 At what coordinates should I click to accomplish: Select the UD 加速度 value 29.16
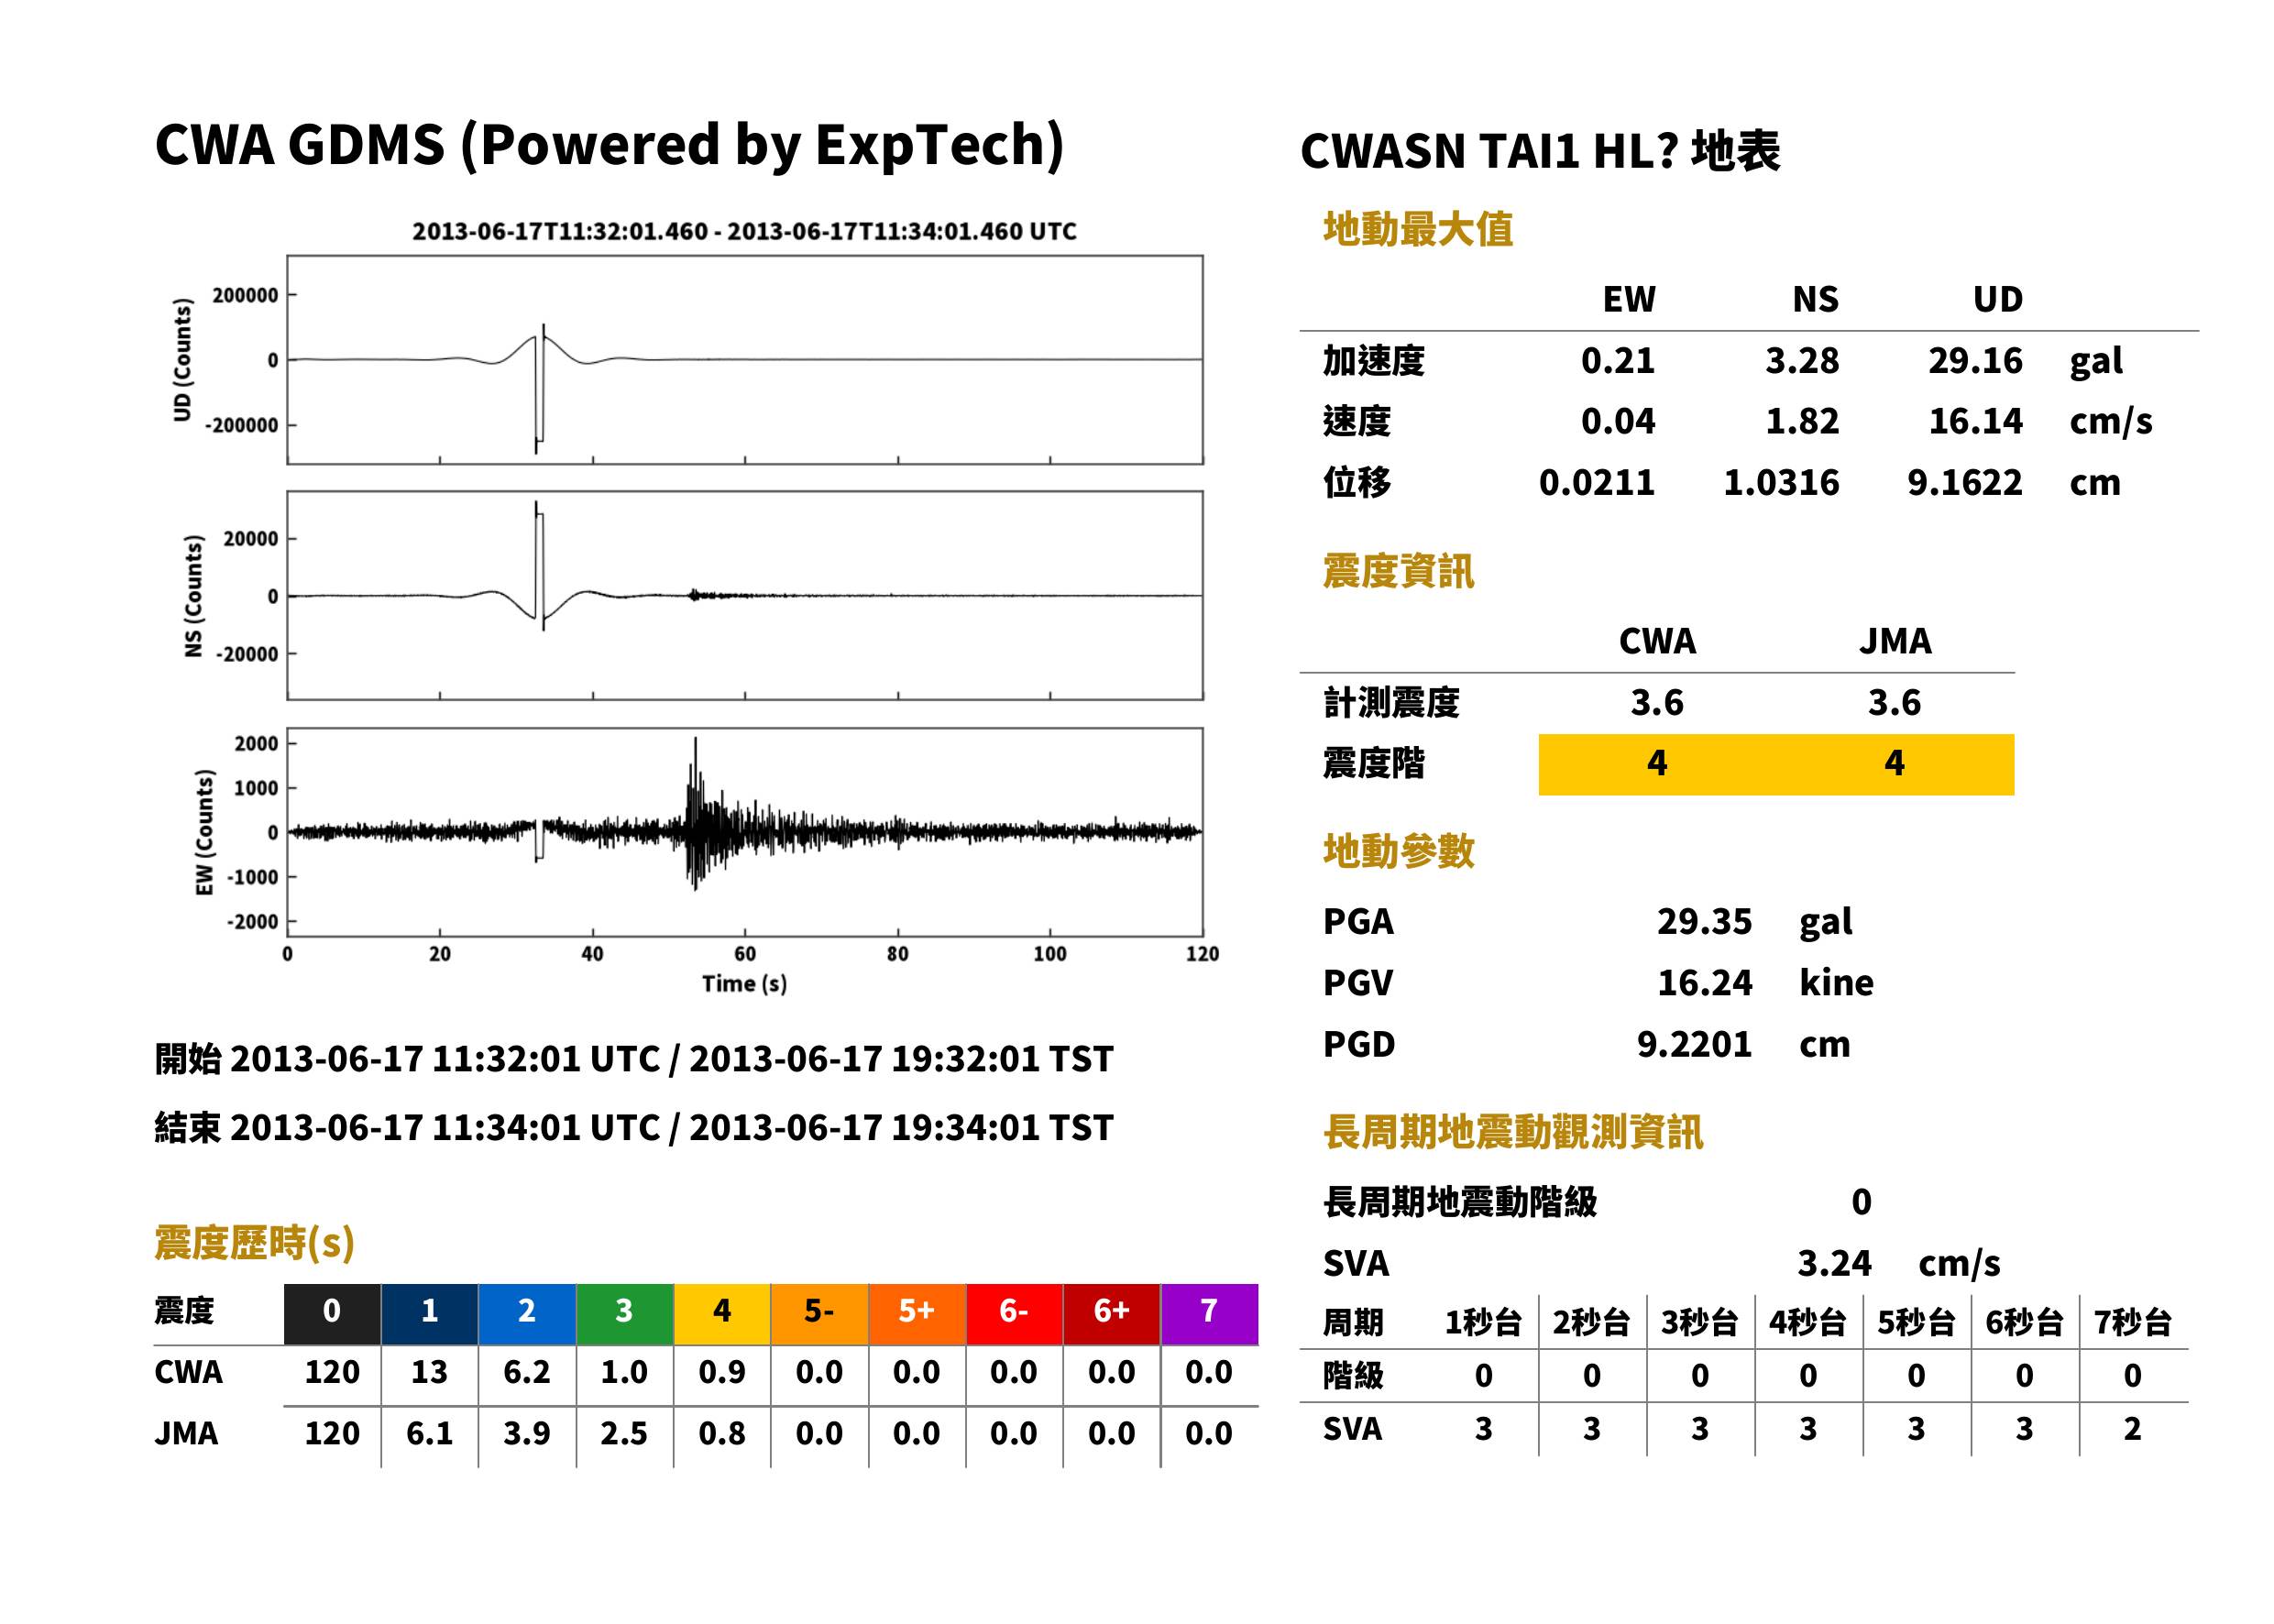pyautogui.click(x=1975, y=360)
